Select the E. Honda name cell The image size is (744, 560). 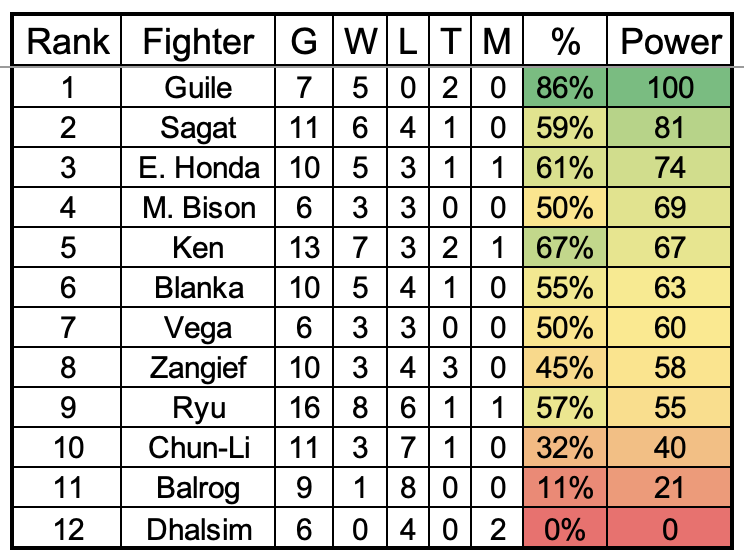(198, 167)
